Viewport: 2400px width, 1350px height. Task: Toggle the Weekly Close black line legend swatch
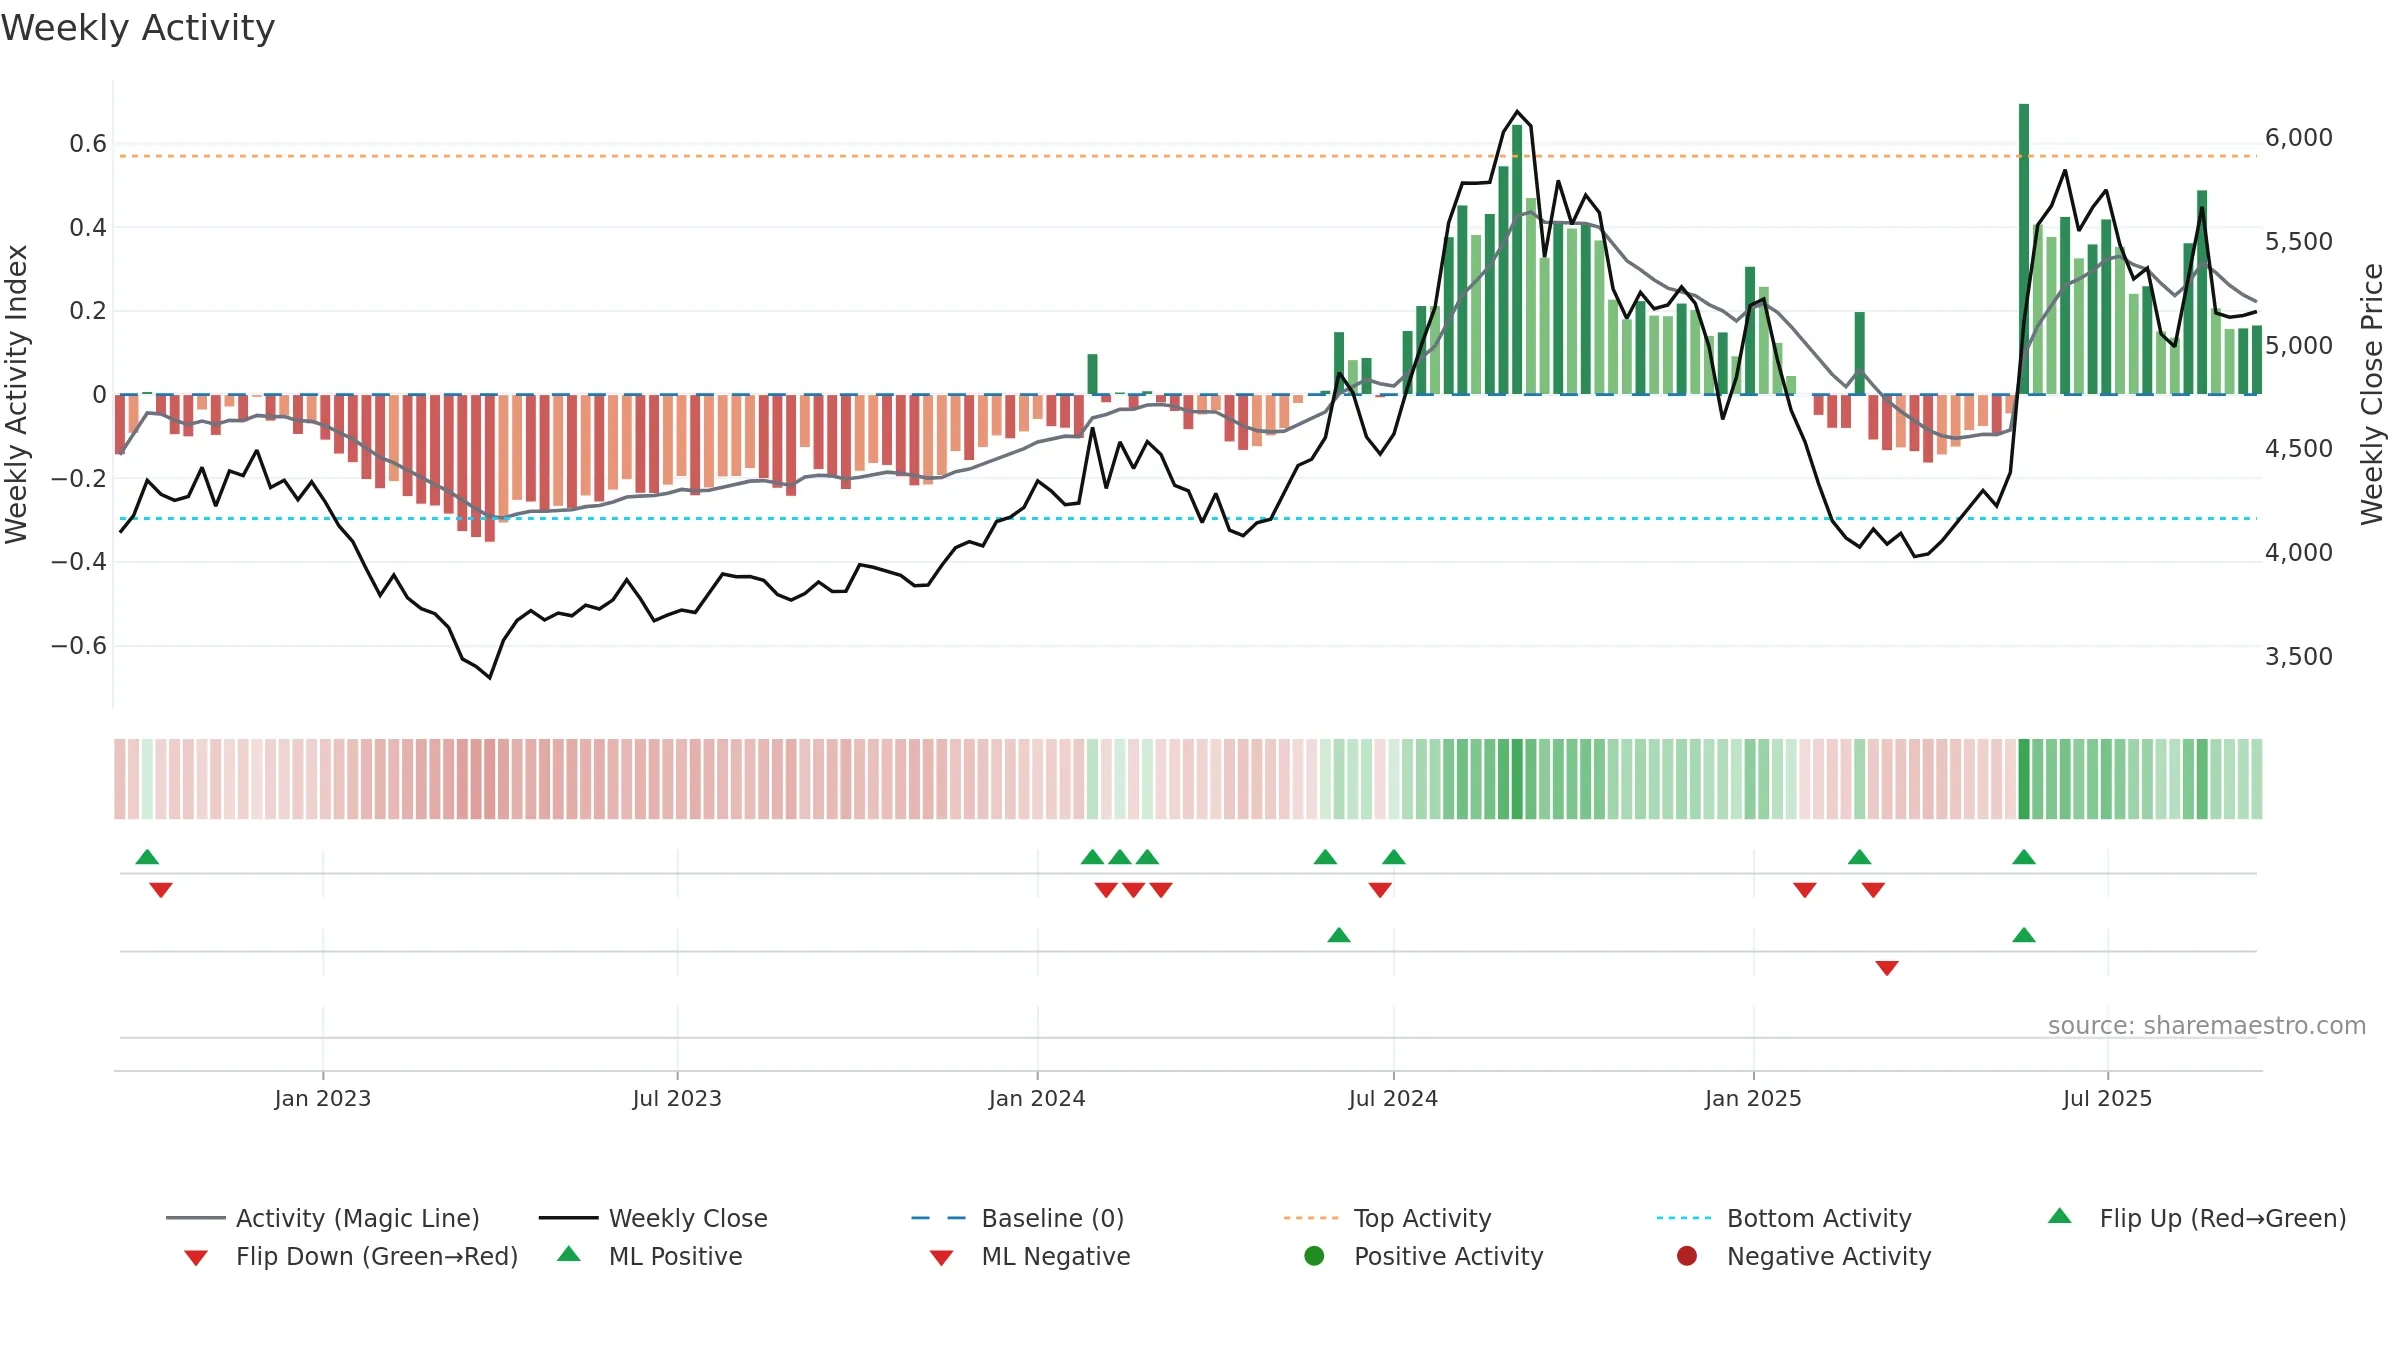[568, 1218]
